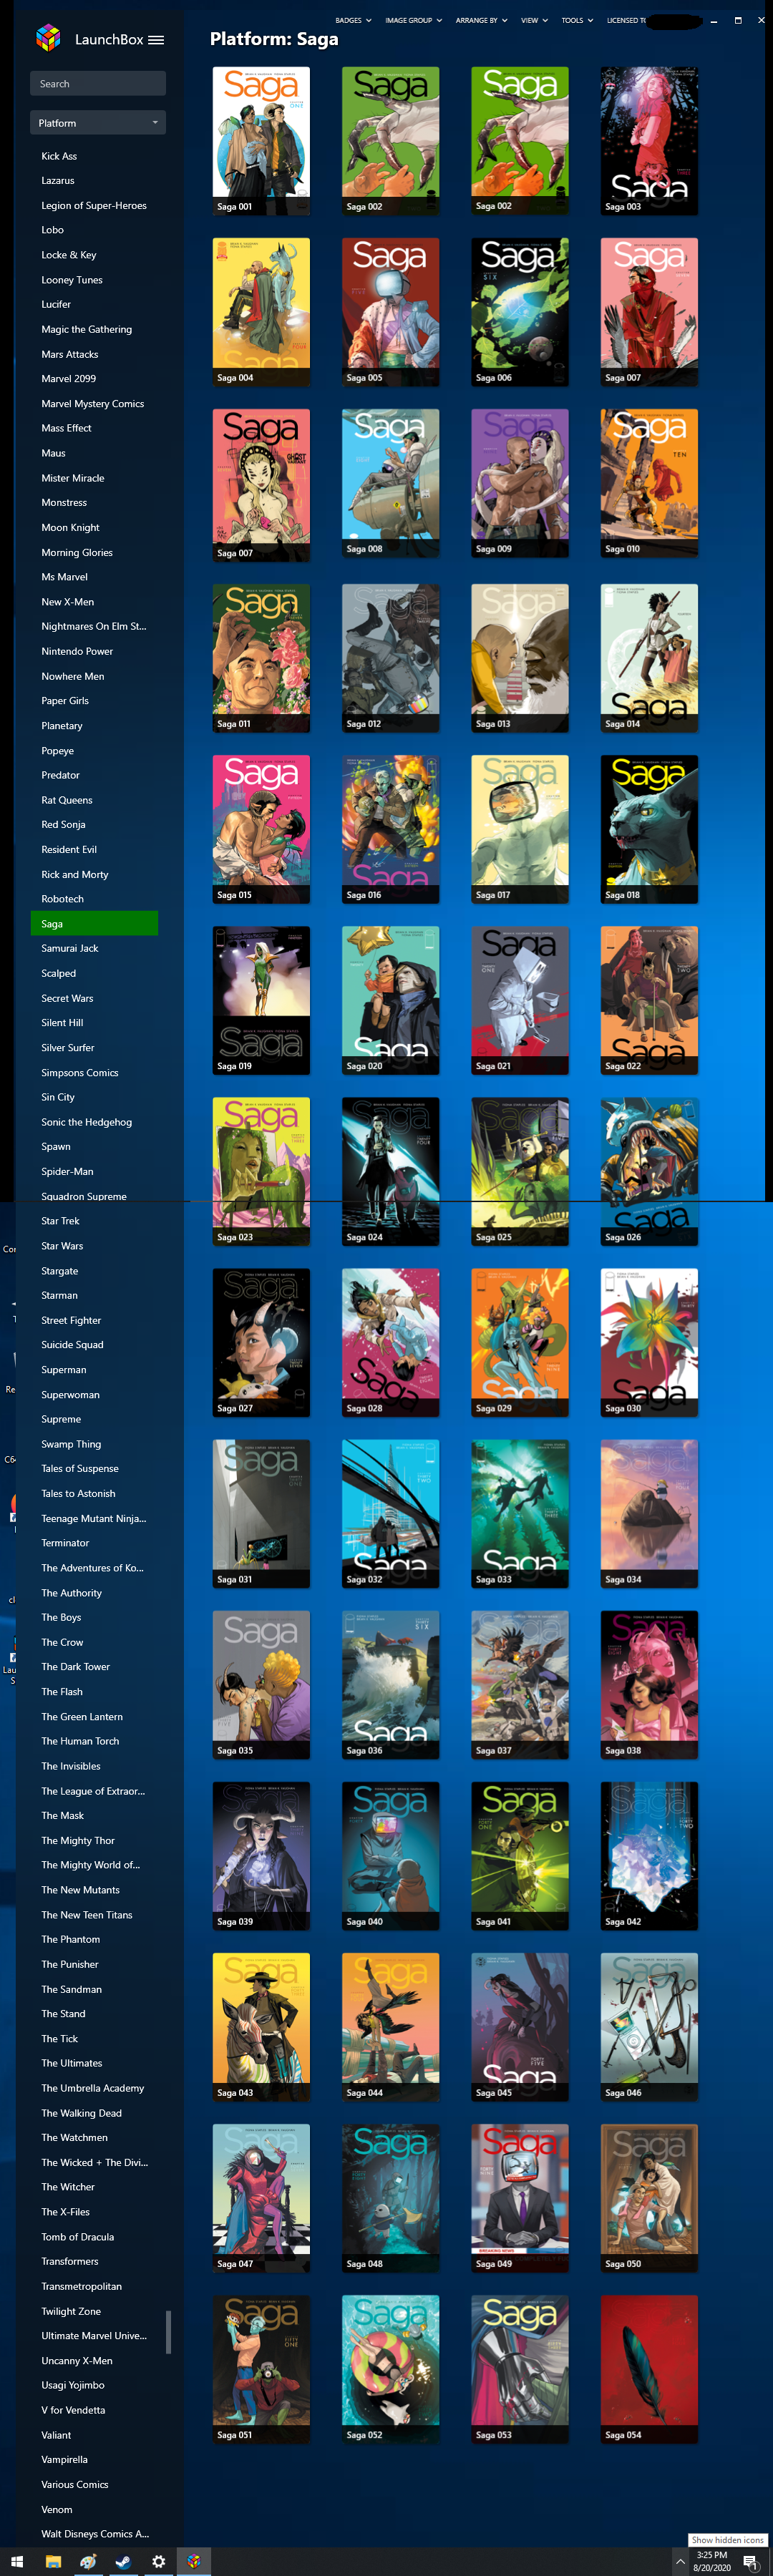The image size is (773, 2576).
Task: Click the sidebar scrollbar thumb
Action: pyautogui.click(x=168, y=2332)
